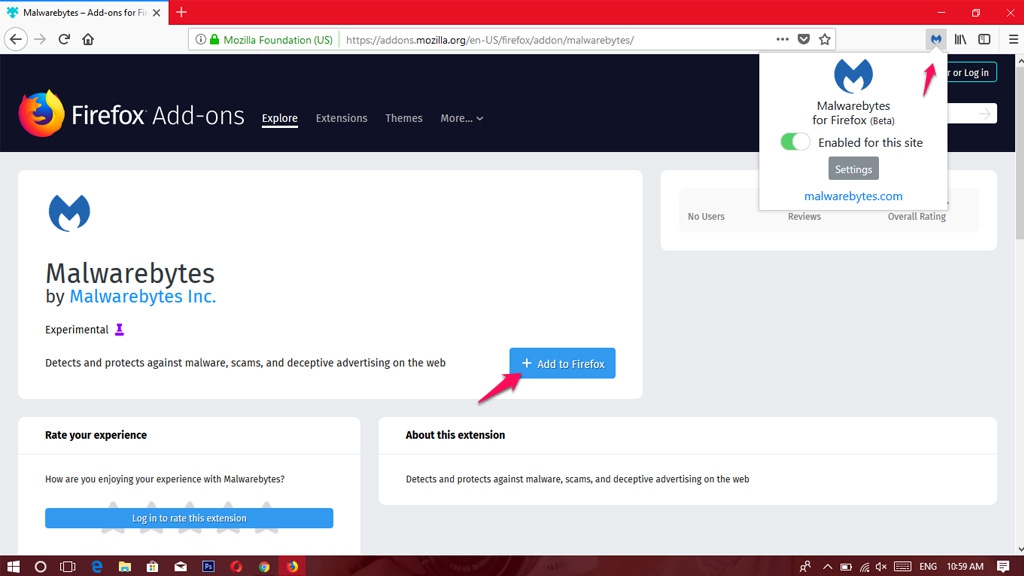Image resolution: width=1024 pixels, height=576 pixels.
Task: Switch to the Malwarebytes Add-ons browser tab
Action: (x=84, y=12)
